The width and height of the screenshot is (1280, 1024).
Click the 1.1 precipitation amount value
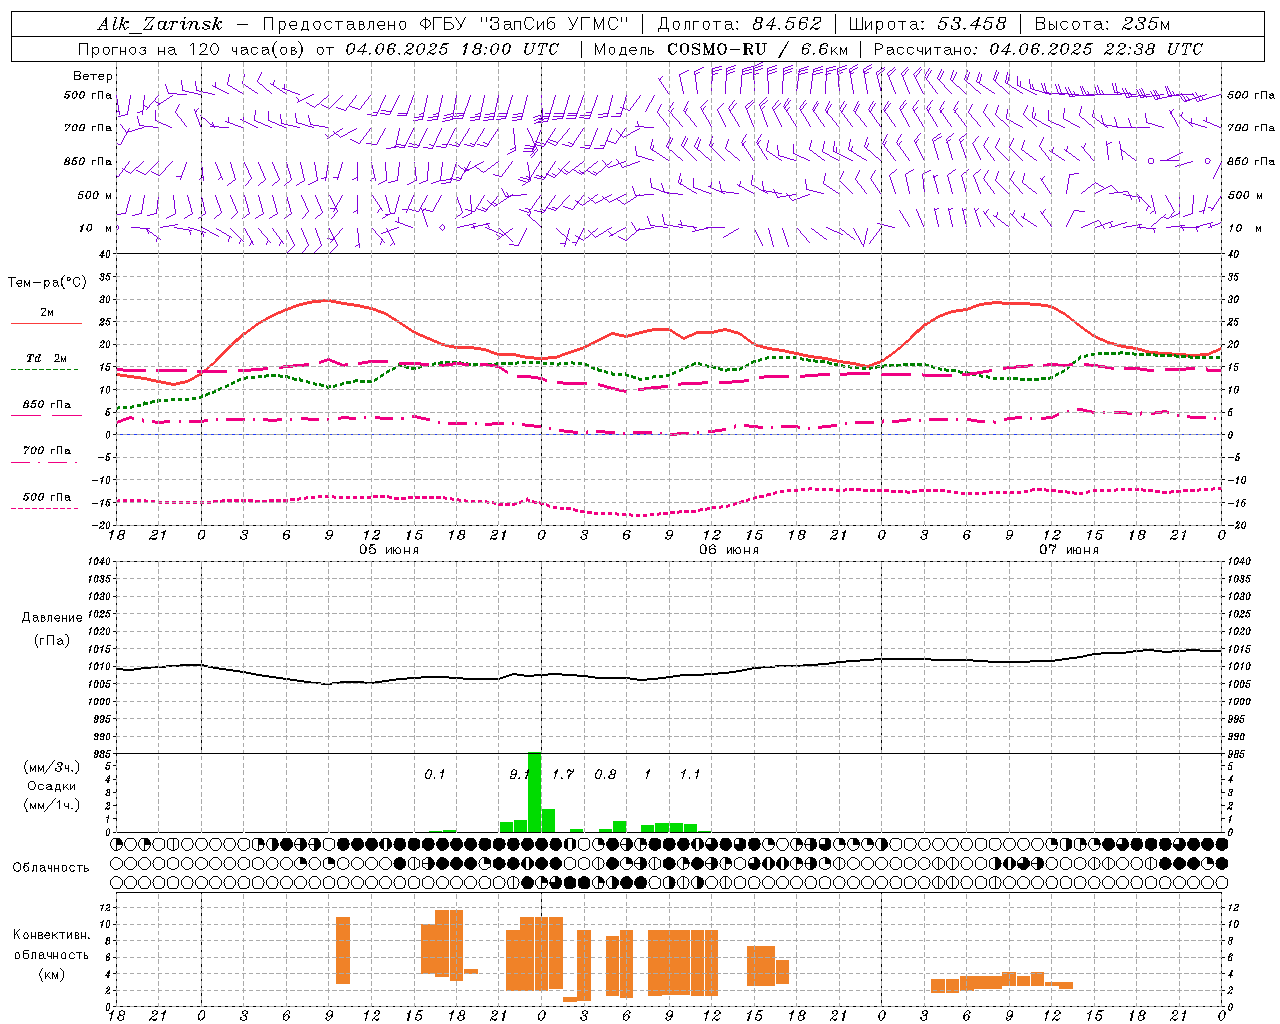pyautogui.click(x=690, y=774)
